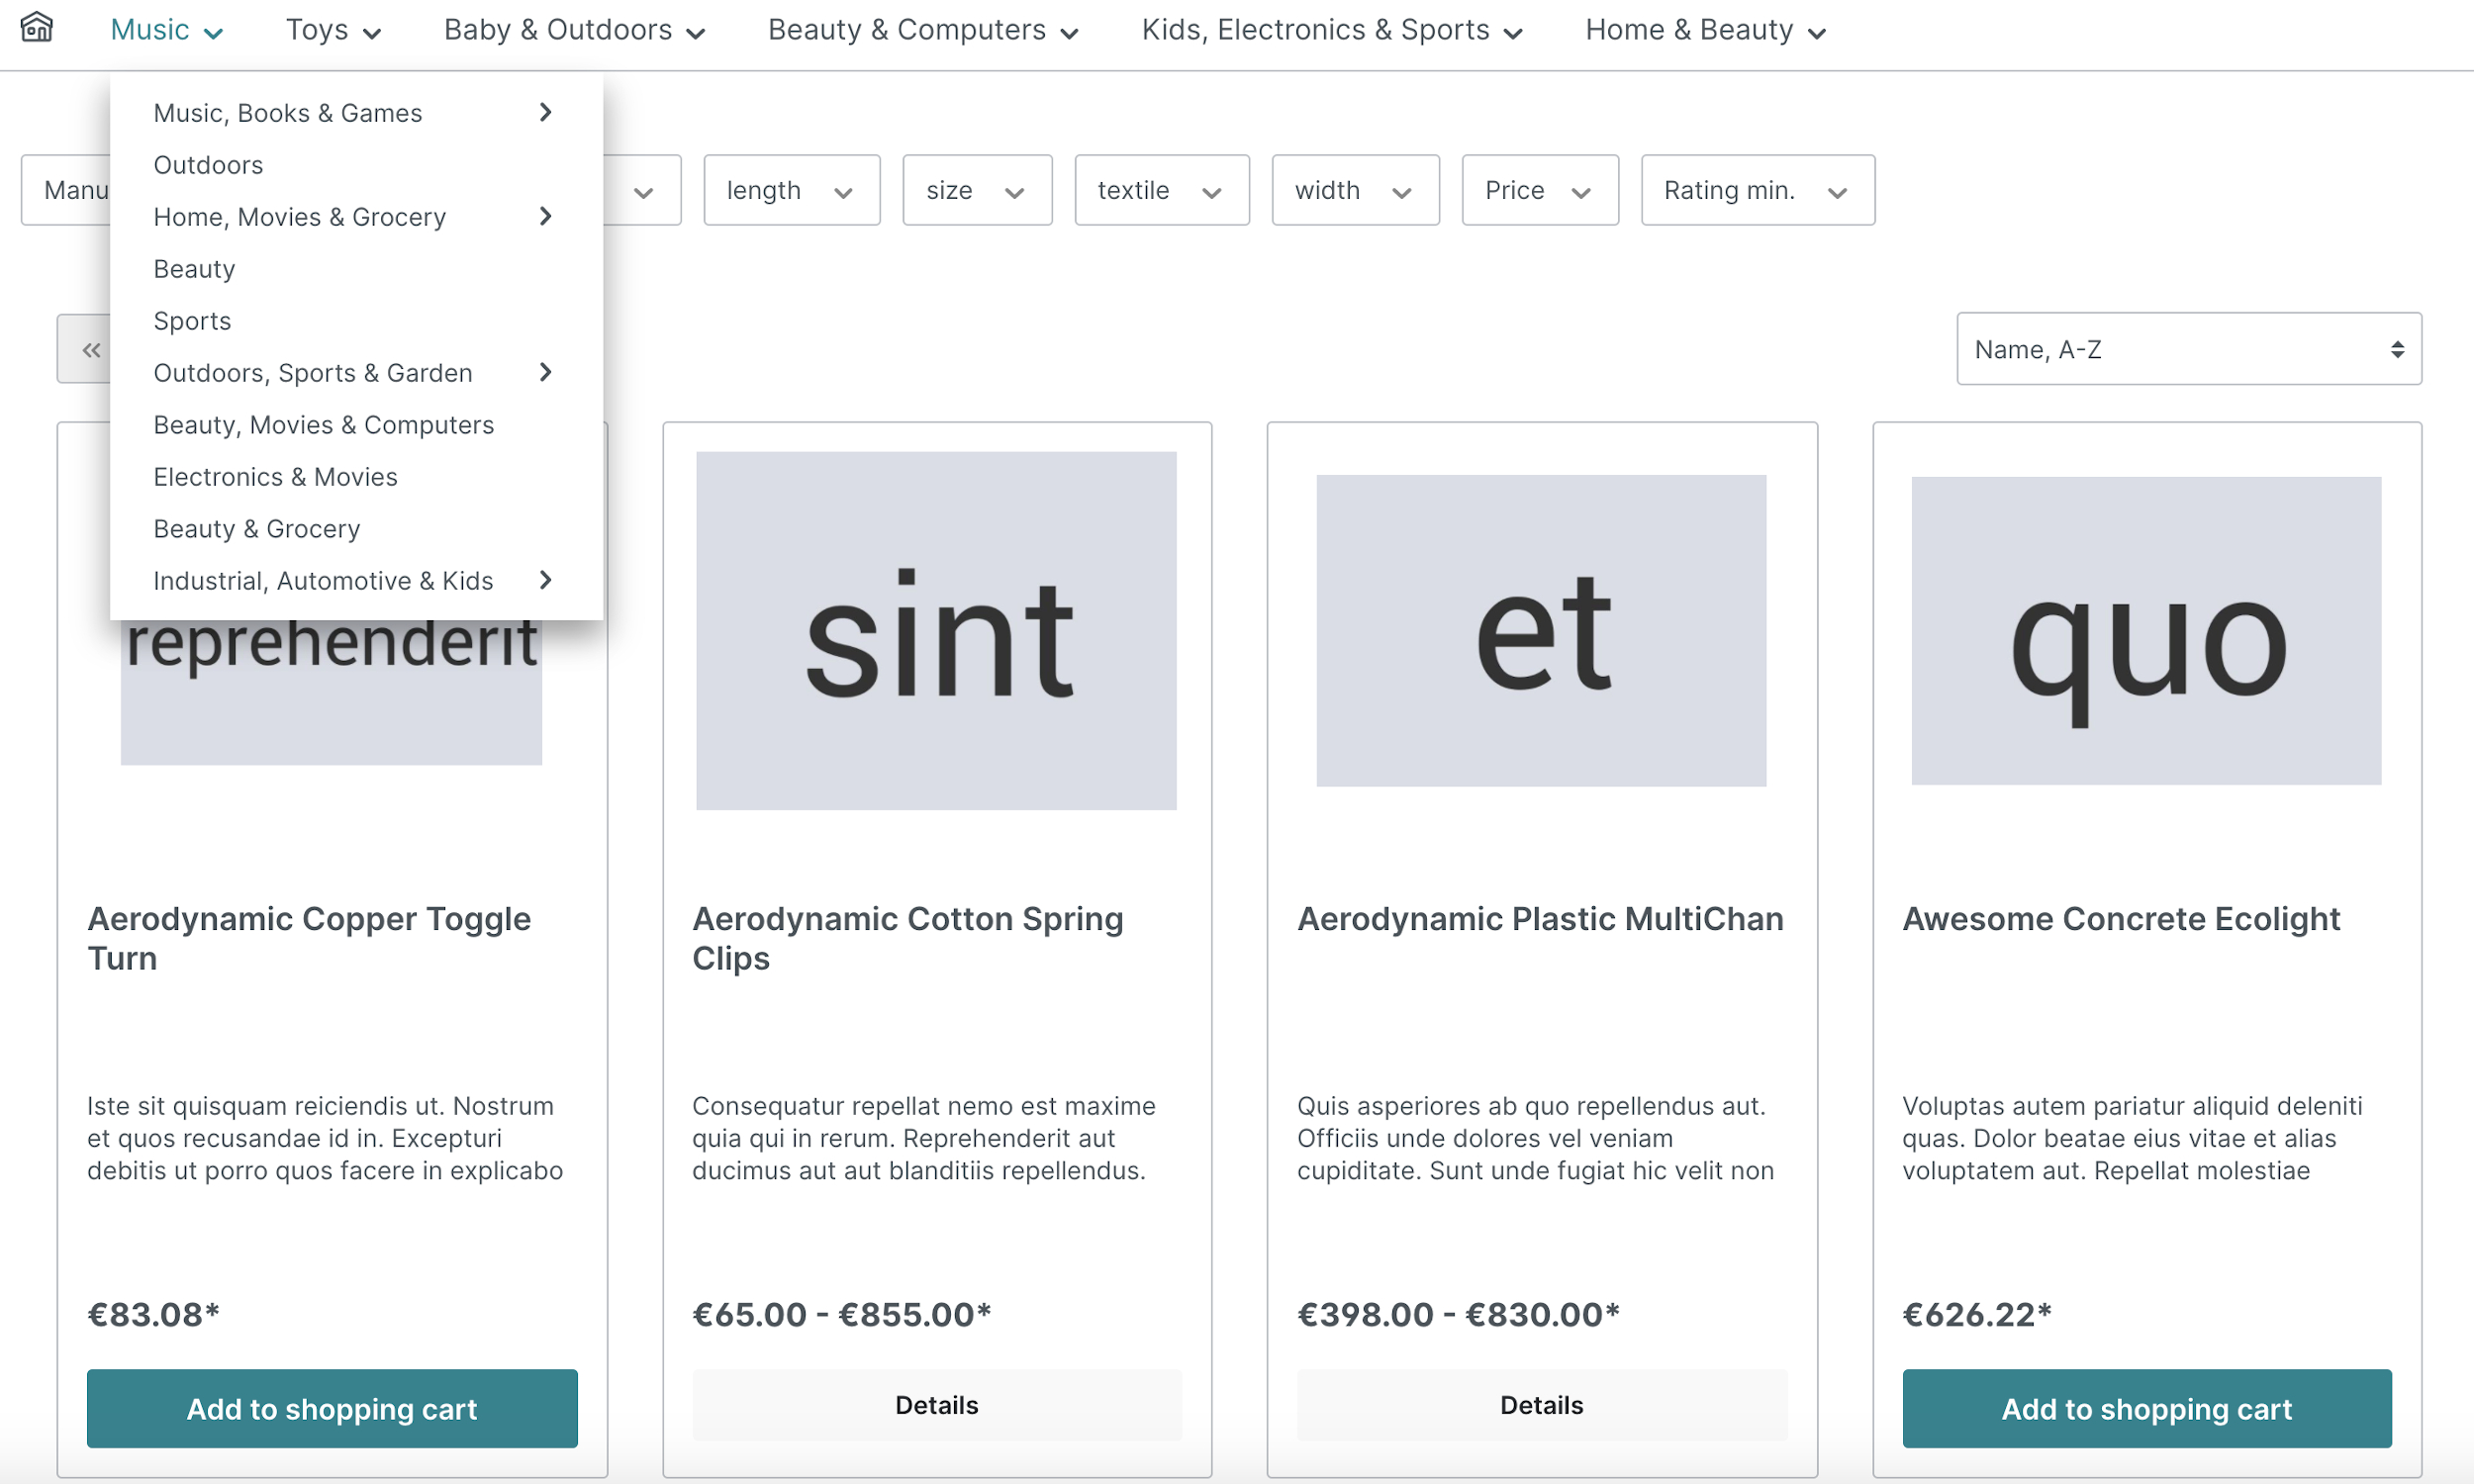Click the Baby & Outdoors dropdown arrow
The image size is (2474, 1484).
pyautogui.click(x=697, y=30)
